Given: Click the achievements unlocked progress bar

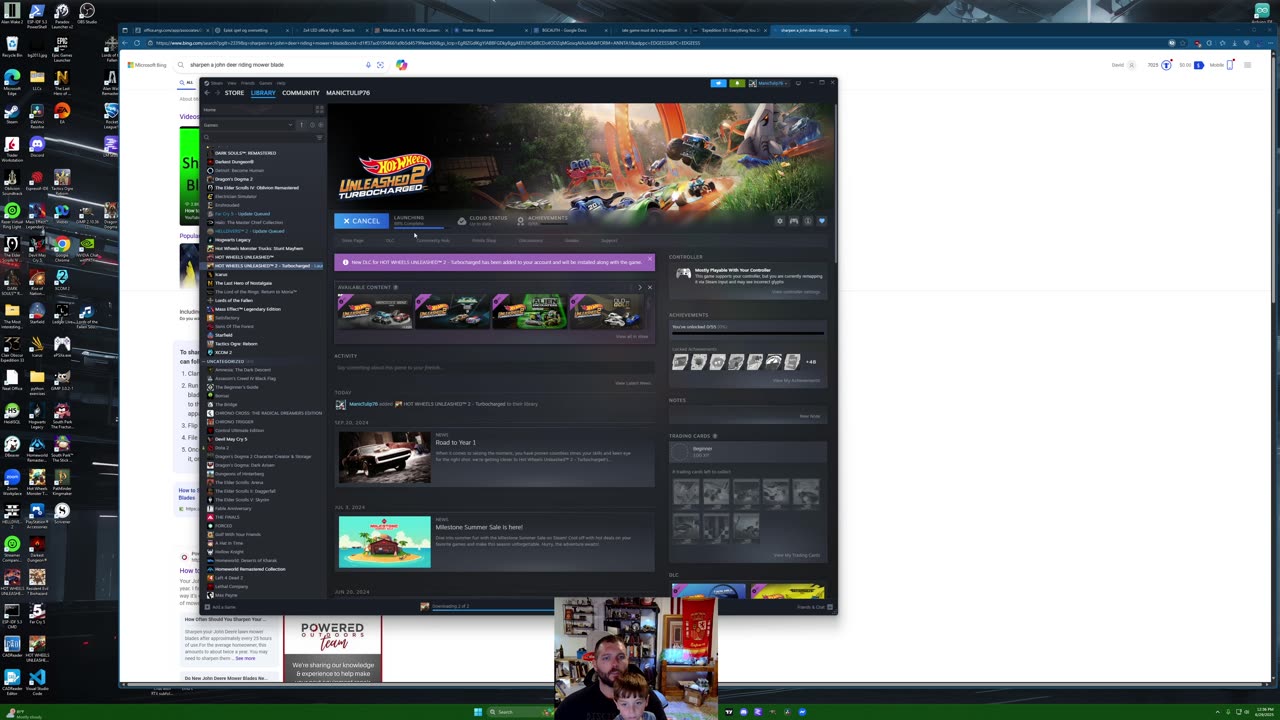Looking at the screenshot, I should tap(747, 333).
